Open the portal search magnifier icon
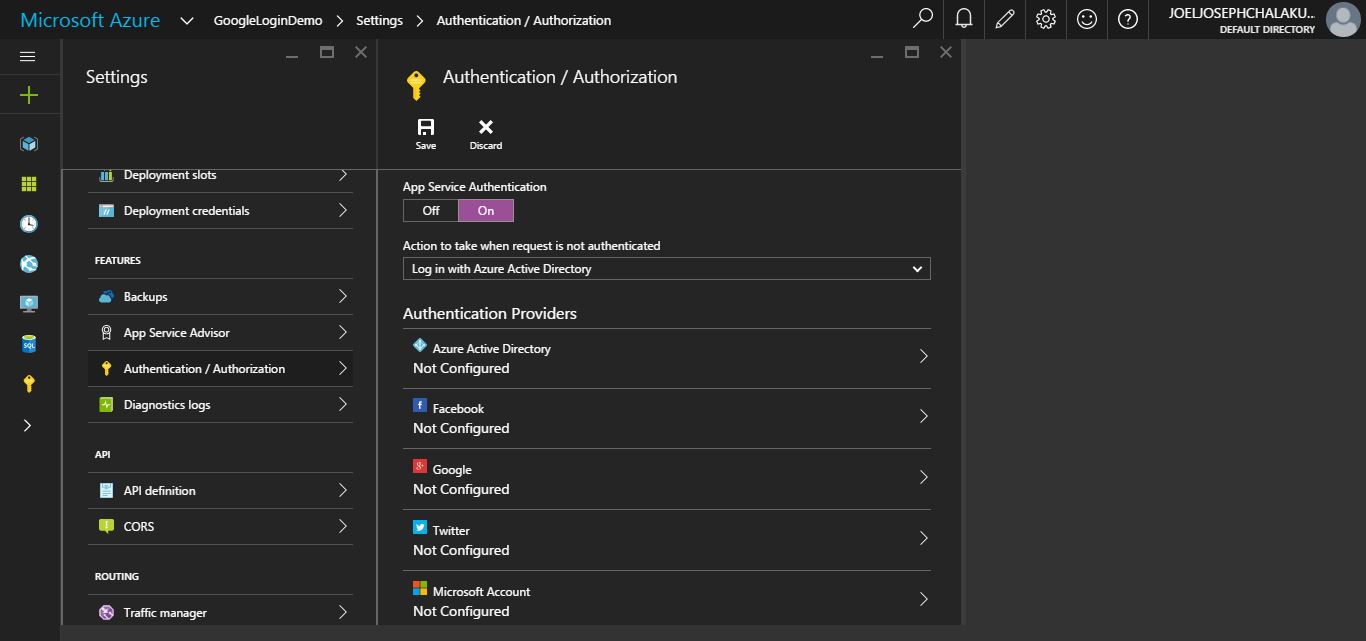The height and width of the screenshot is (641, 1366). pyautogui.click(x=923, y=19)
